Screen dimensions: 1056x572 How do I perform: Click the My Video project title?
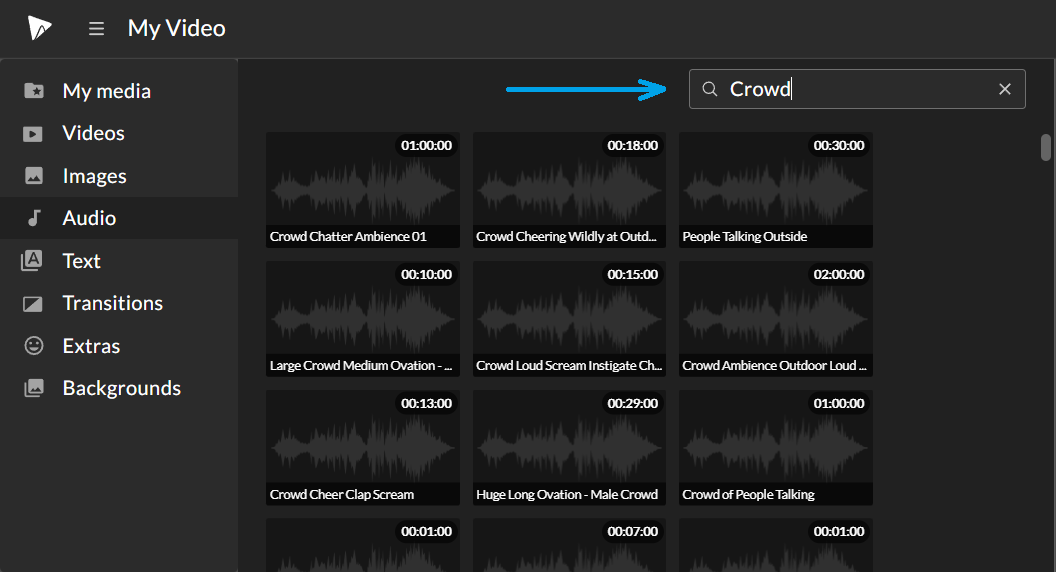pos(176,28)
